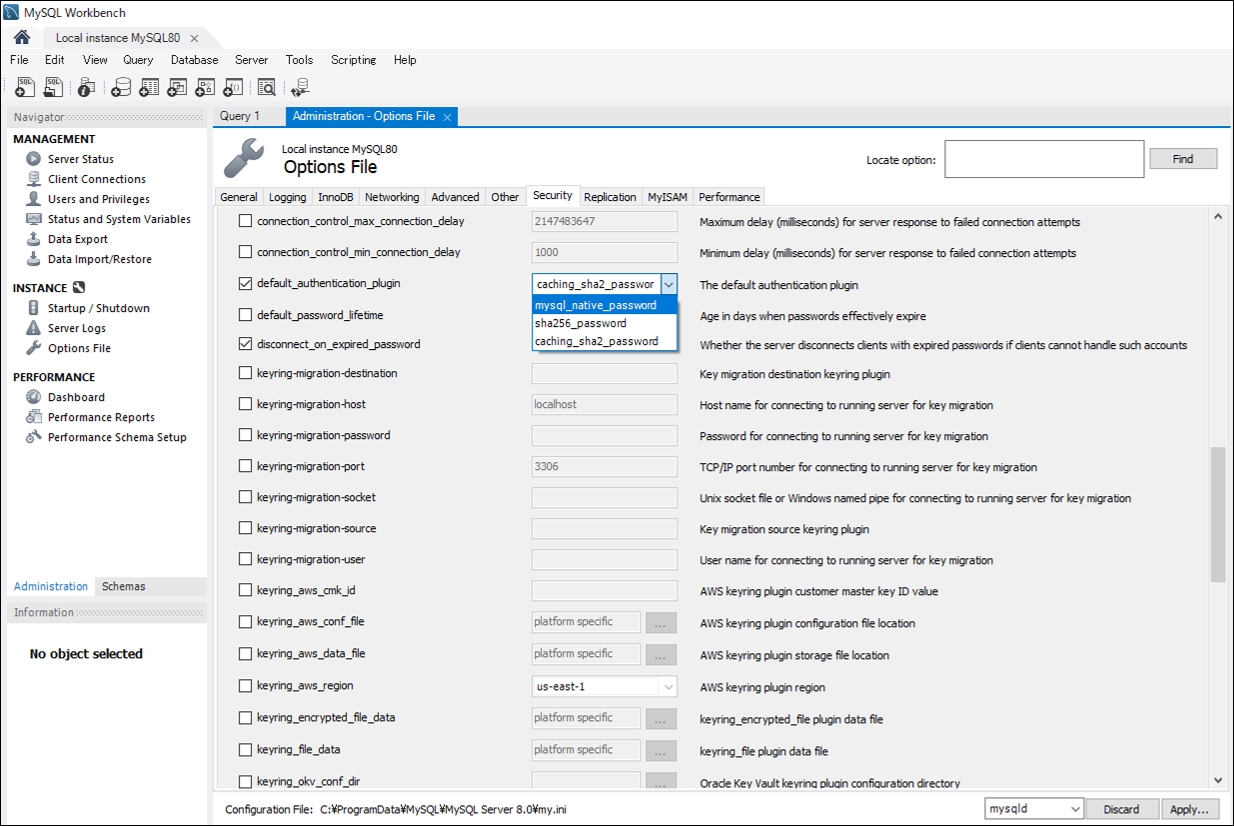The width and height of the screenshot is (1234, 826).
Task: Choose caching_sha2_password from the list
Action: pos(605,341)
